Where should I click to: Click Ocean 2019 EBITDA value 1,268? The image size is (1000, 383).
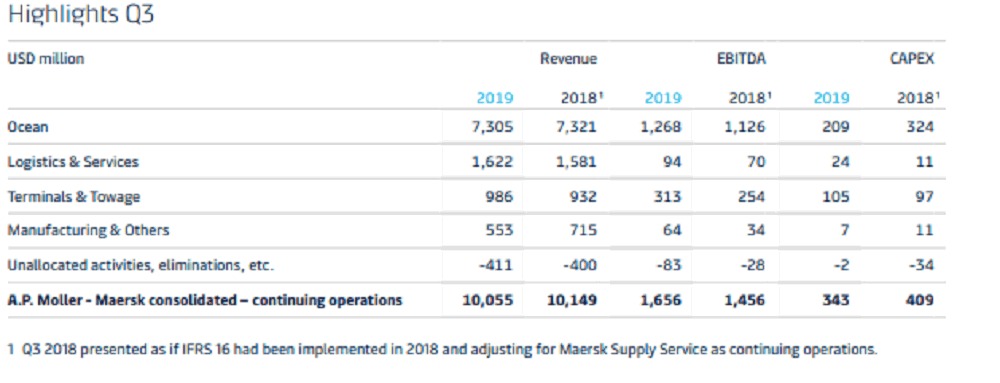click(661, 127)
